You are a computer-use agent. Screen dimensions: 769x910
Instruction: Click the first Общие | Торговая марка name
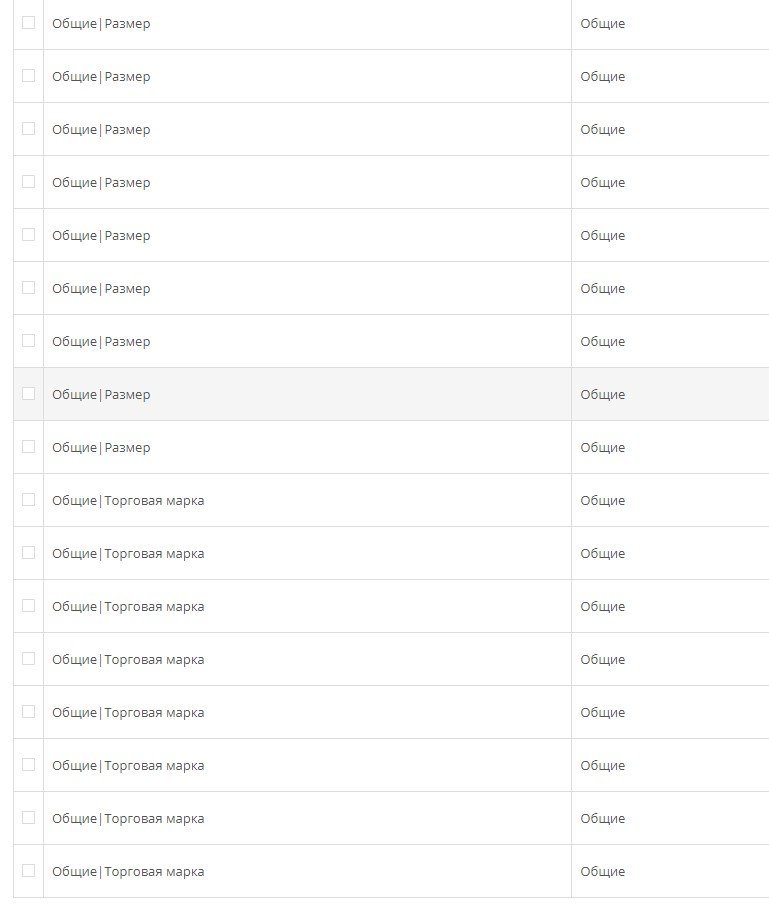[x=128, y=501]
